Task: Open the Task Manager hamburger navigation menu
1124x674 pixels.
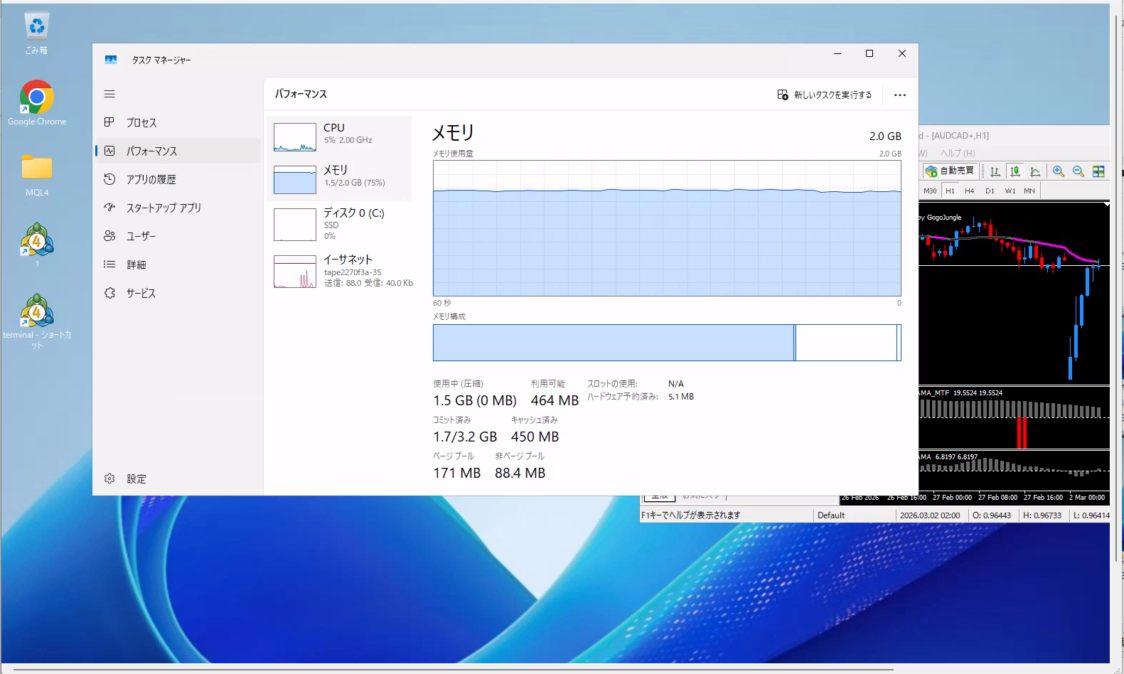Action: coord(110,94)
